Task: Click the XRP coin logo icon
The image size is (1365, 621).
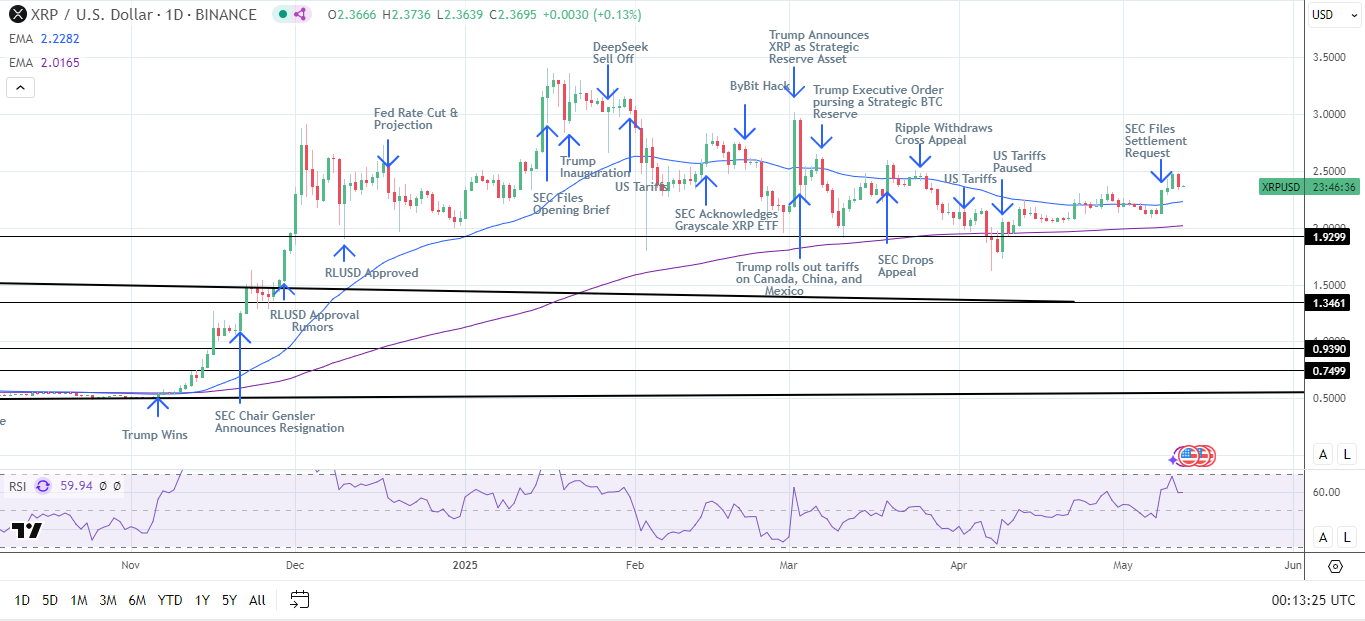Action: point(17,14)
